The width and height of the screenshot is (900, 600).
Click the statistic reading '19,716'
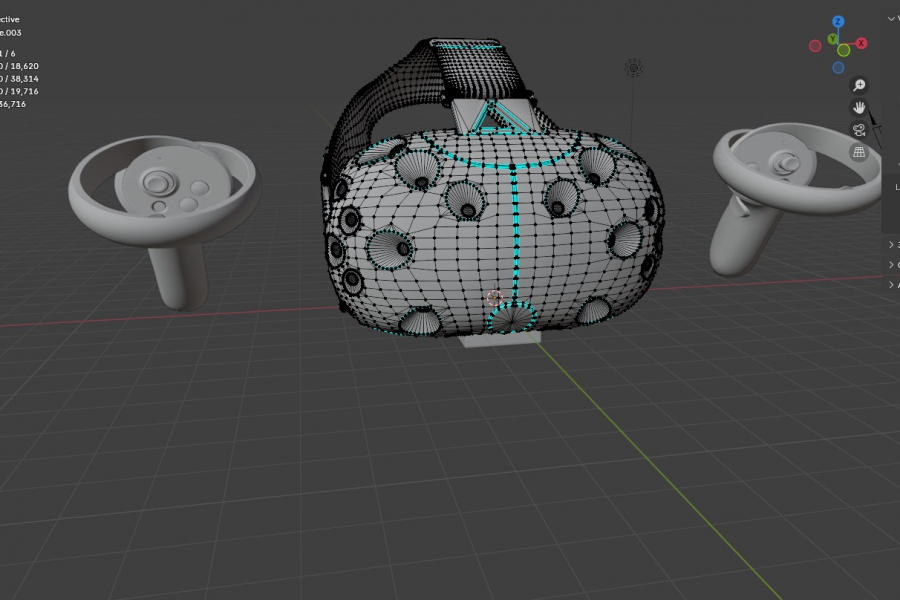coord(25,91)
